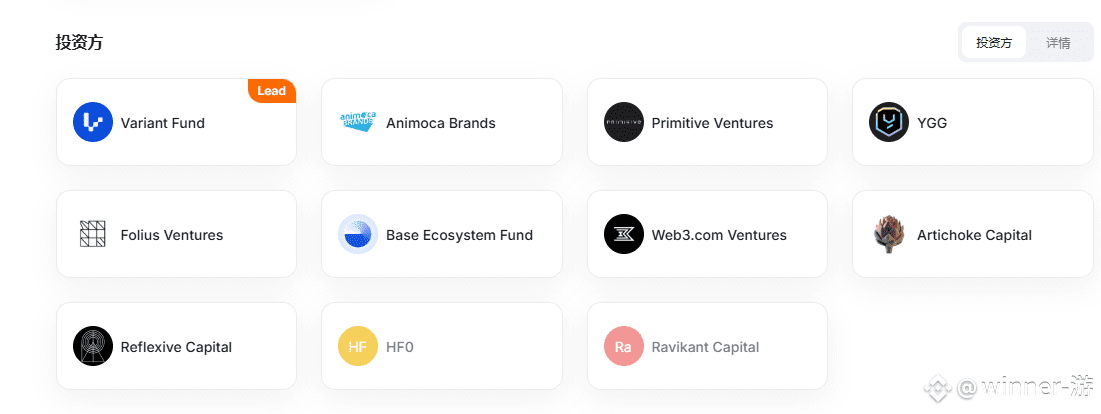Click the Artichoke Capital artichoke image
Screen dimensions: 1101x414
[x=889, y=234]
